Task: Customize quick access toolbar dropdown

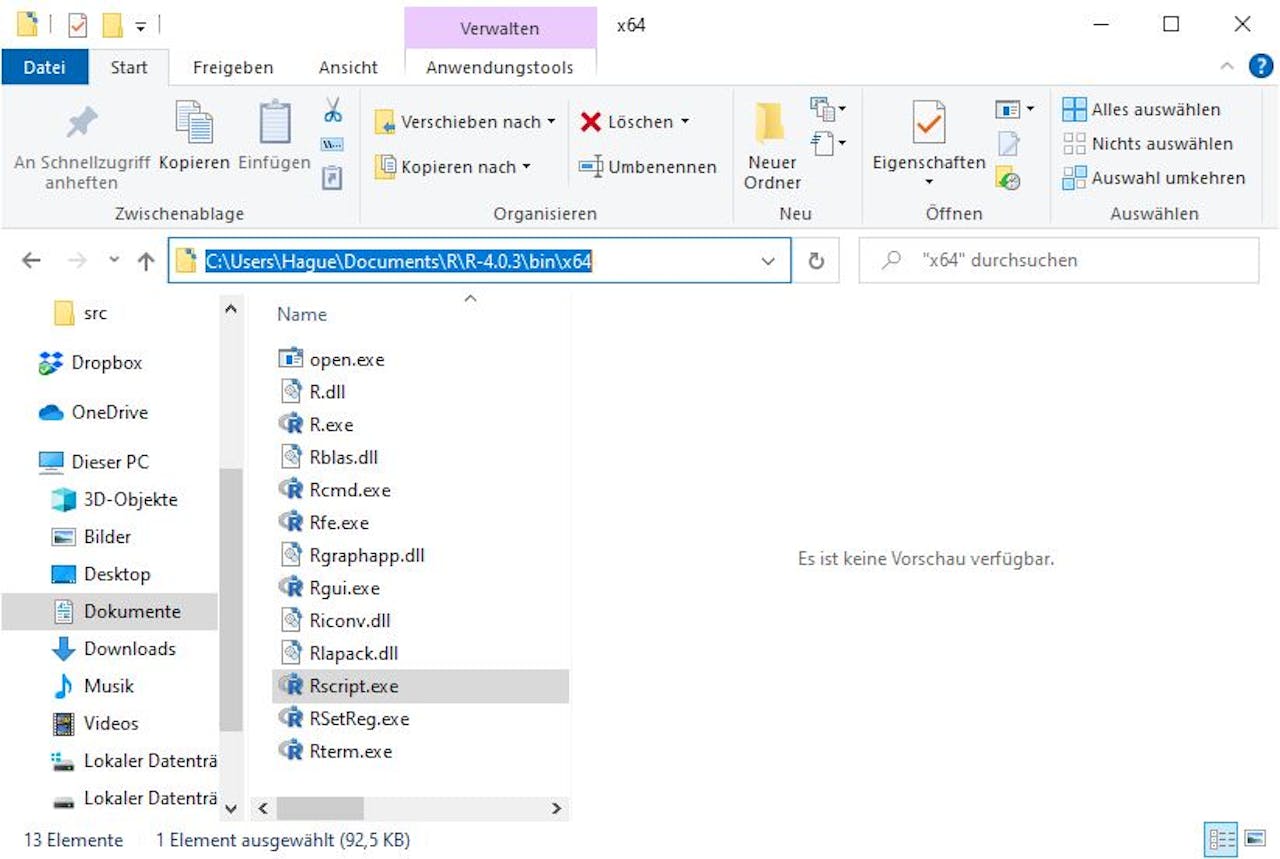Action: tap(141, 26)
